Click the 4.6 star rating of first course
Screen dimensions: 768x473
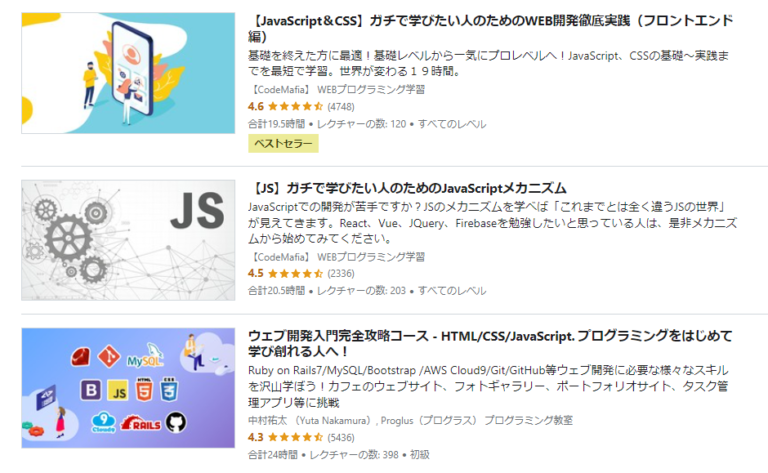pos(301,106)
